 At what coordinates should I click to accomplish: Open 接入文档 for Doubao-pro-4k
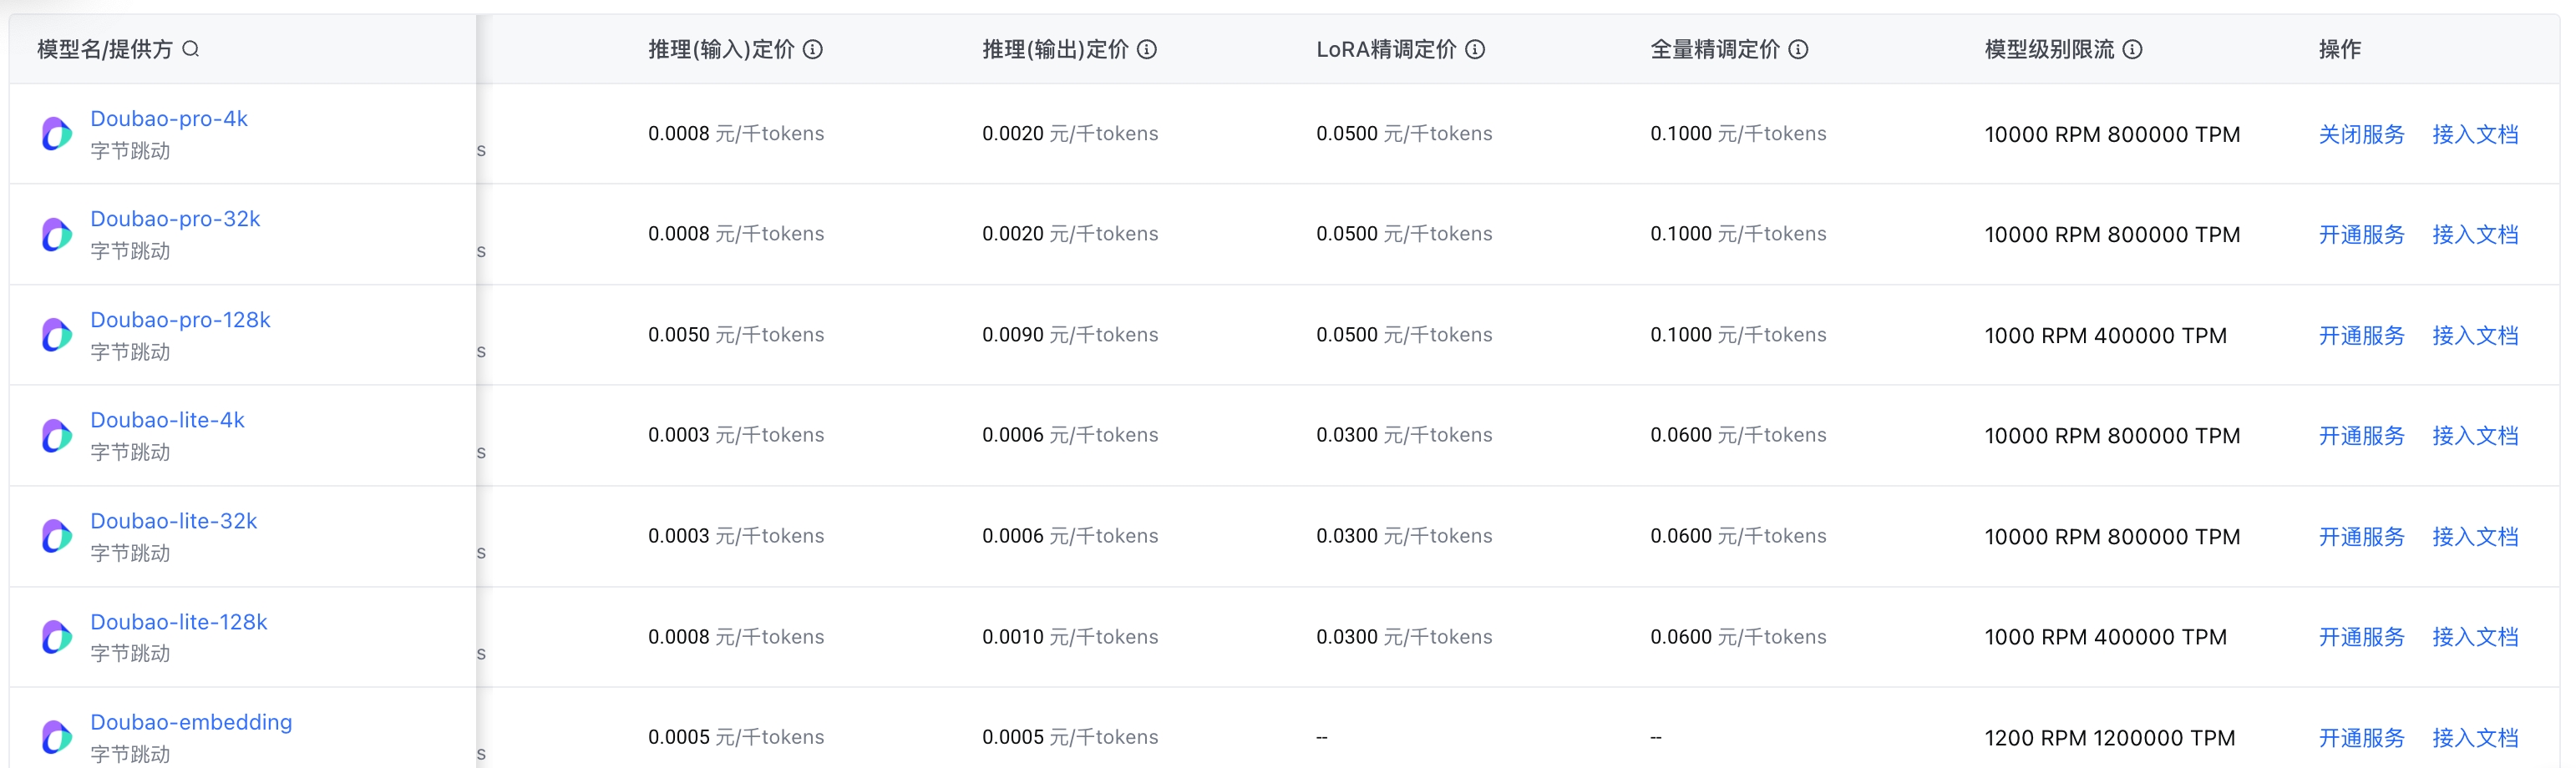coord(2475,134)
